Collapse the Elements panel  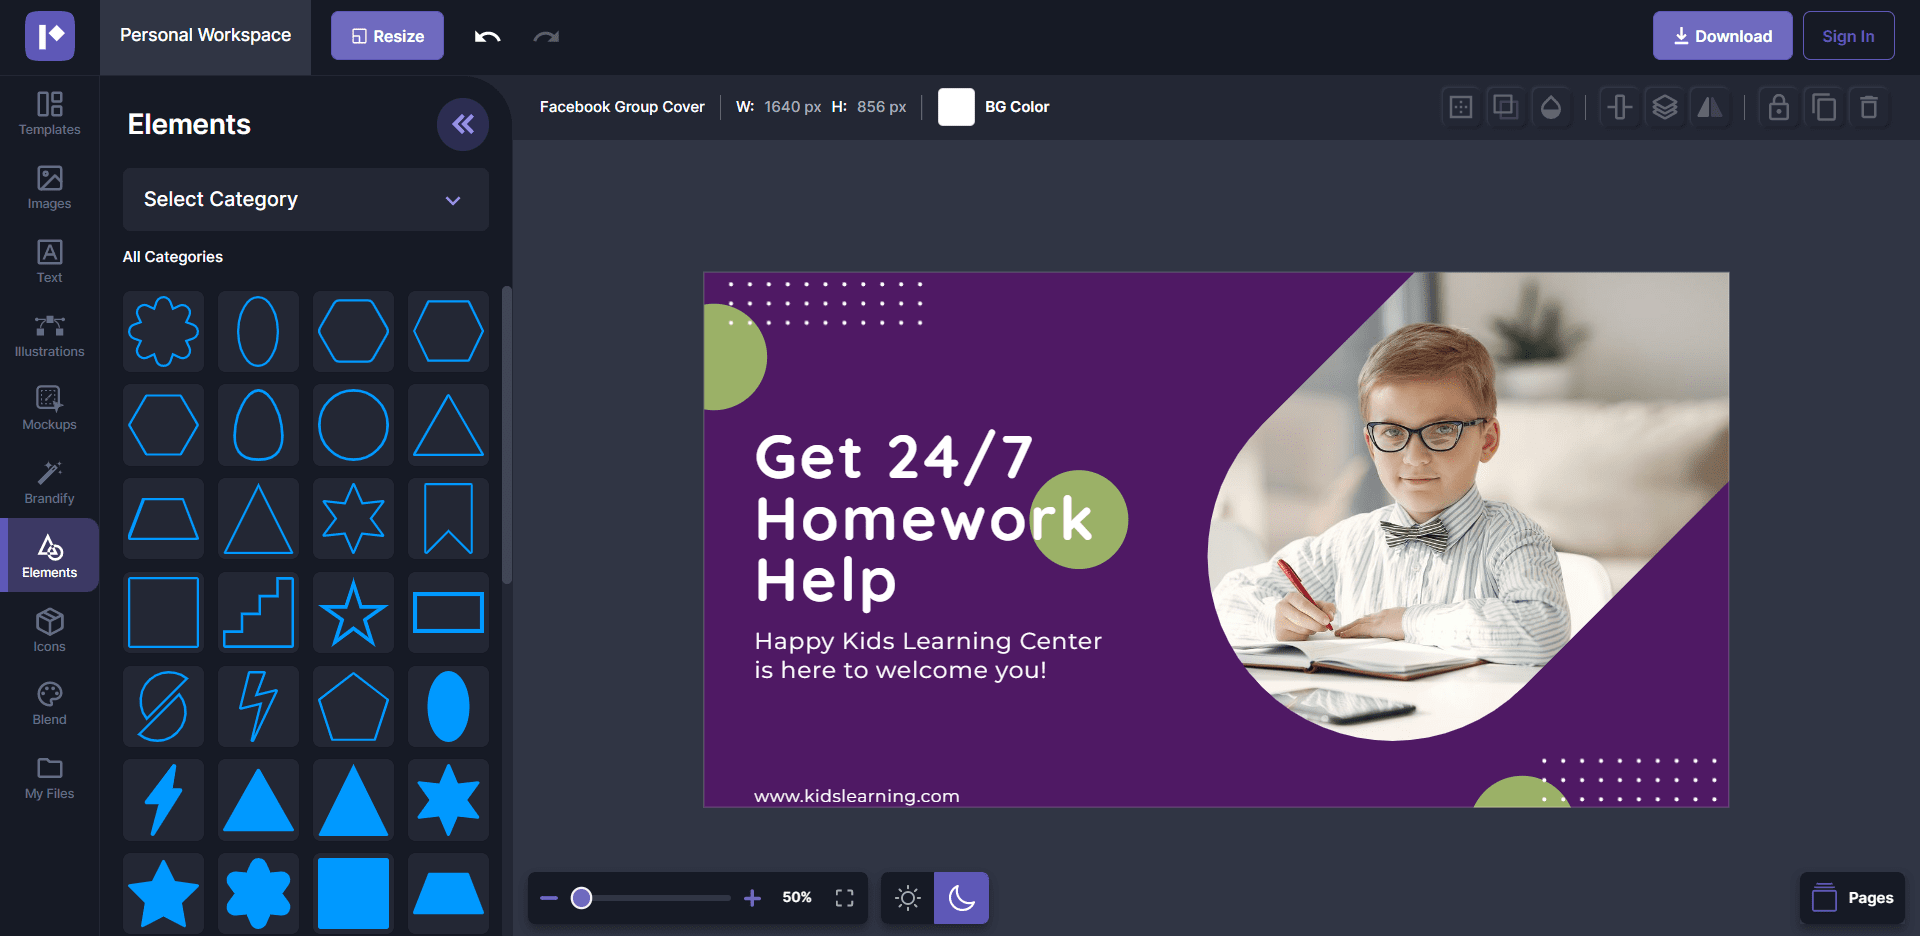click(462, 124)
